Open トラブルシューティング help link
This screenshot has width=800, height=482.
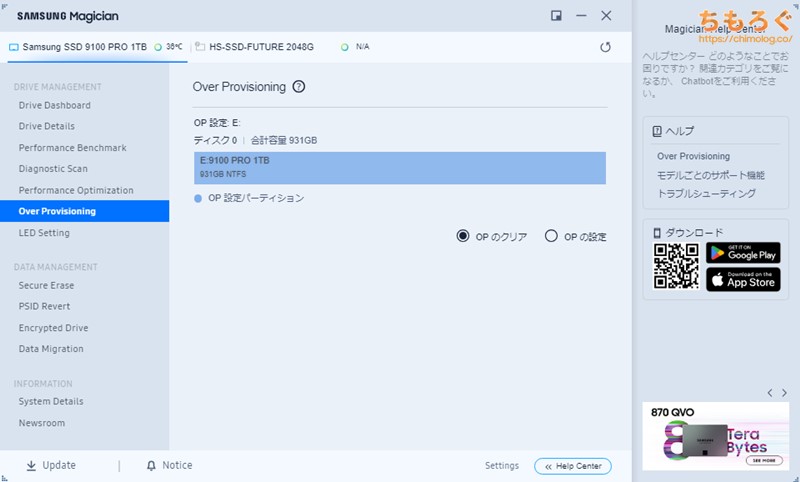(x=706, y=193)
